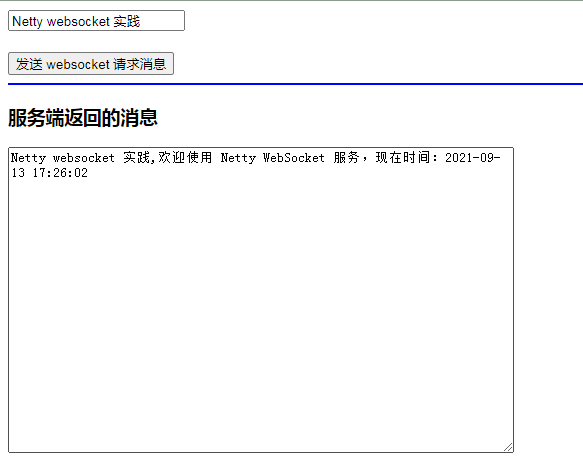Place cursor at 欢迎使用 in the response

point(185,158)
